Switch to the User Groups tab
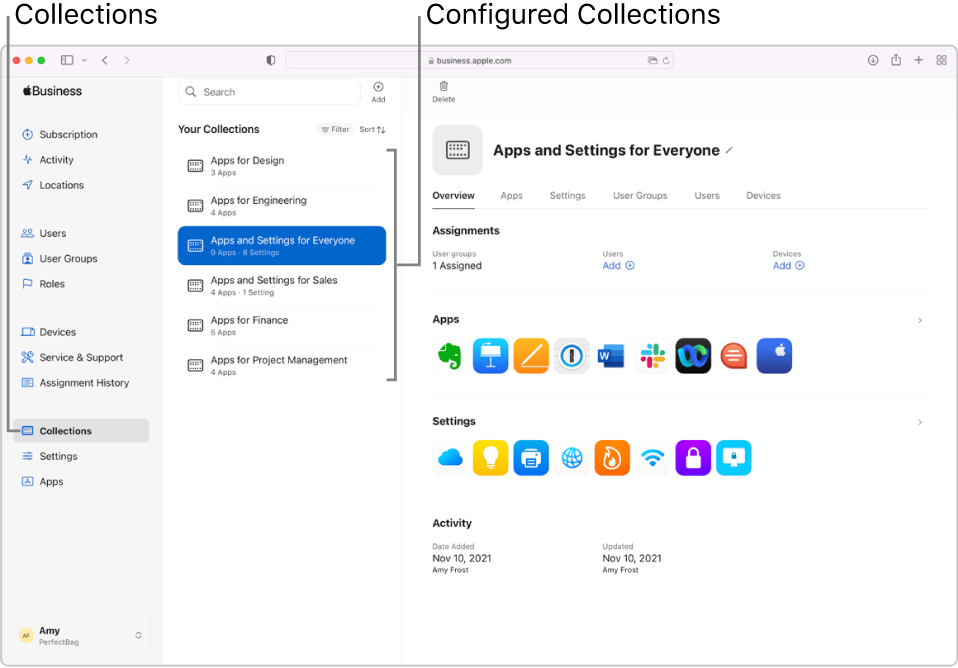Screen dimensions: 958x668 pos(640,195)
